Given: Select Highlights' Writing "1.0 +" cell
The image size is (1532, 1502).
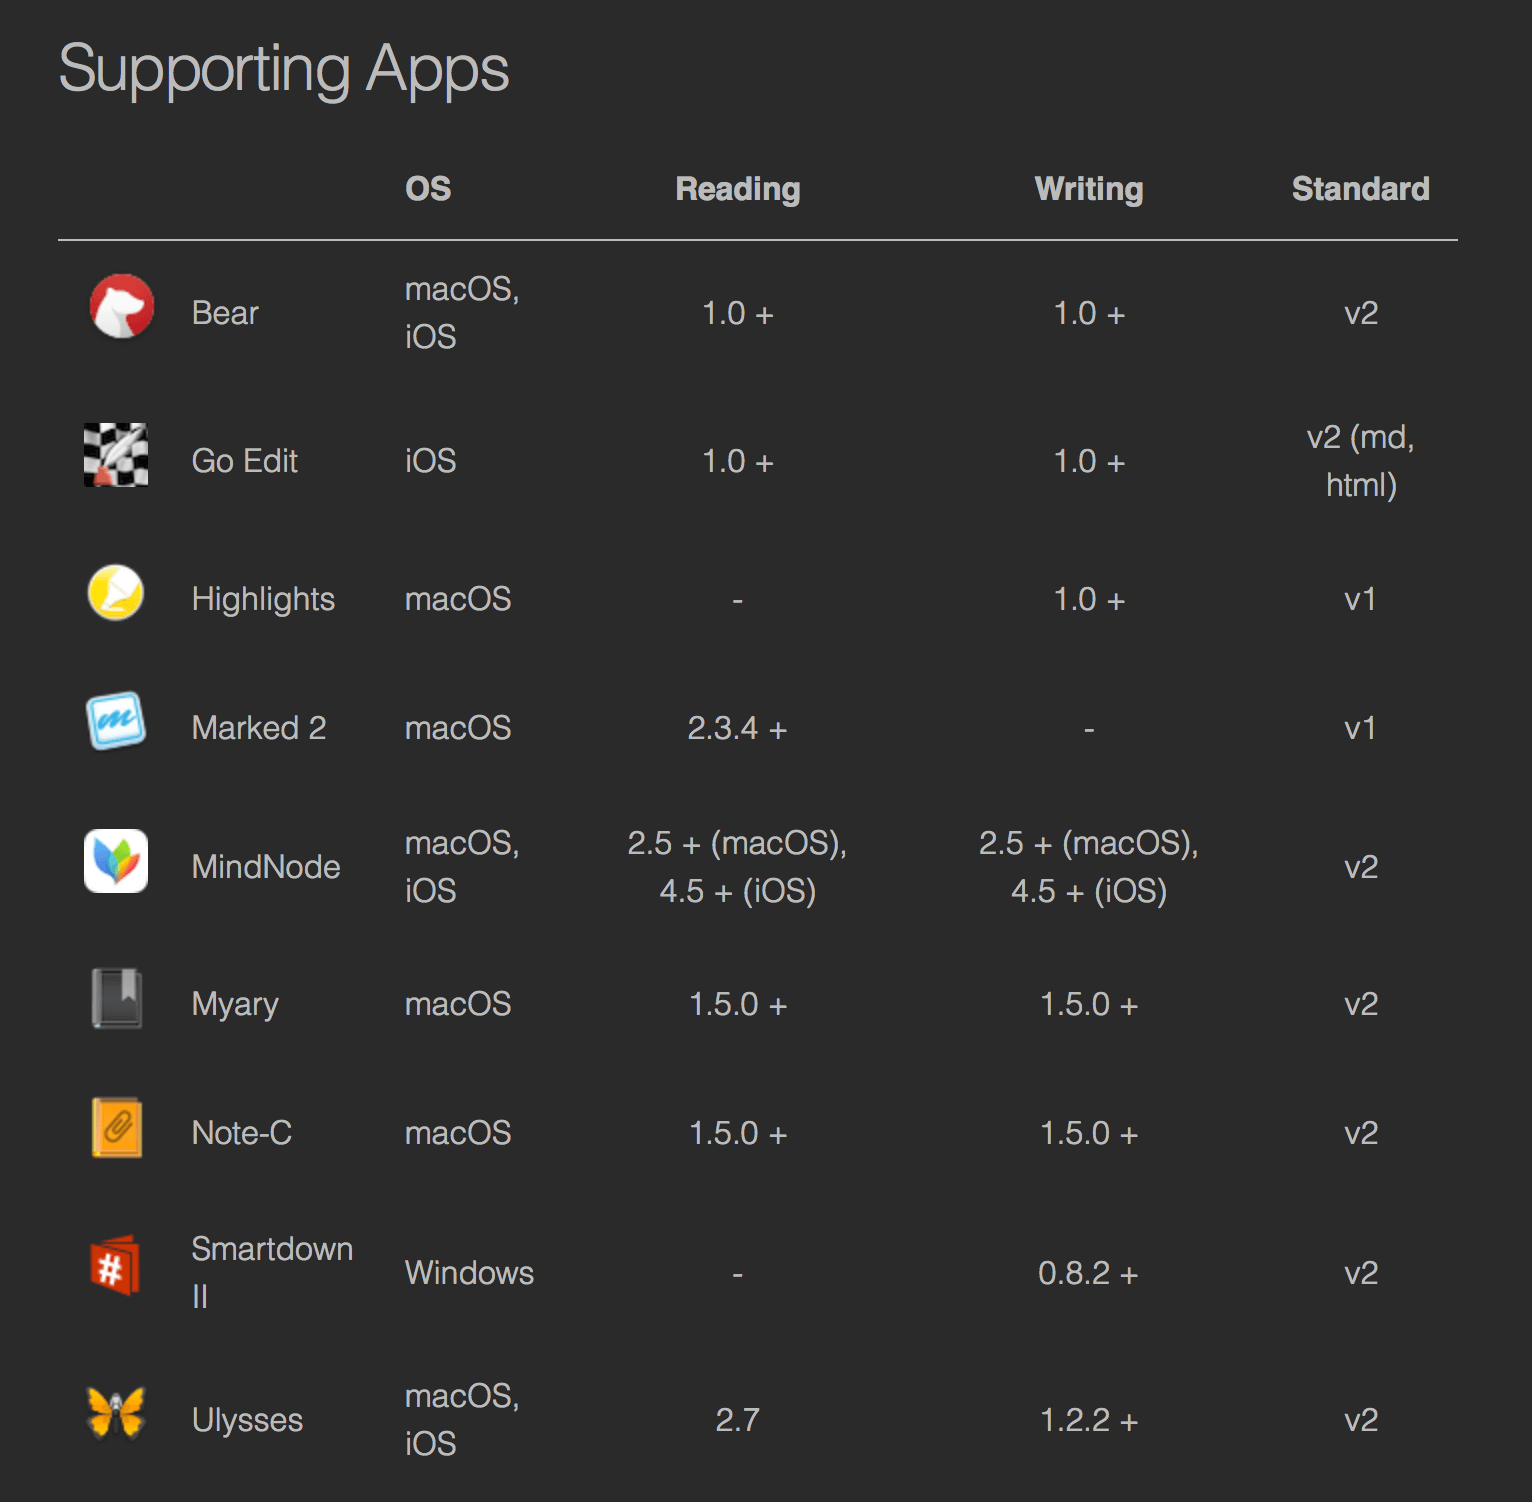Looking at the screenshot, I should [1089, 600].
